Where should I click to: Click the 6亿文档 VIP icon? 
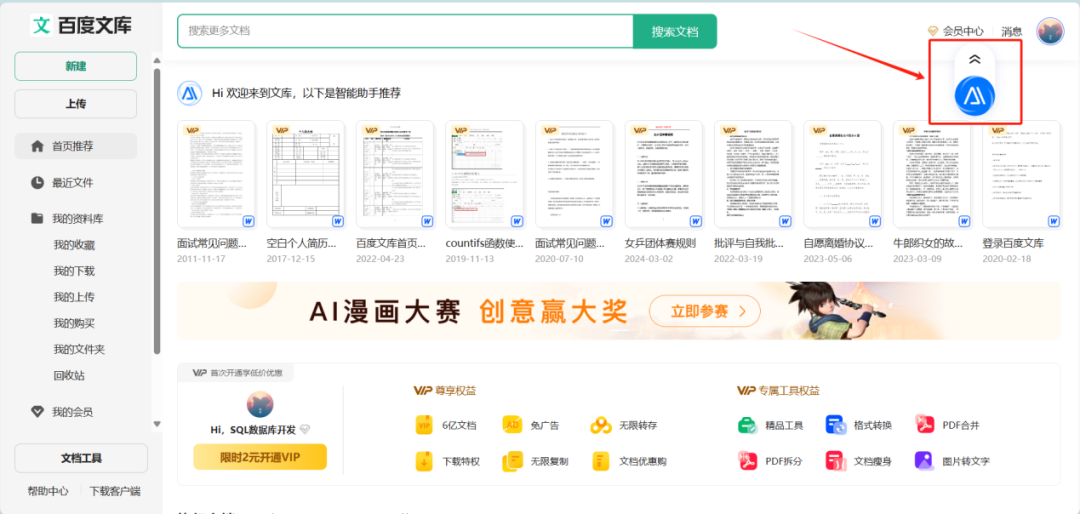424,425
